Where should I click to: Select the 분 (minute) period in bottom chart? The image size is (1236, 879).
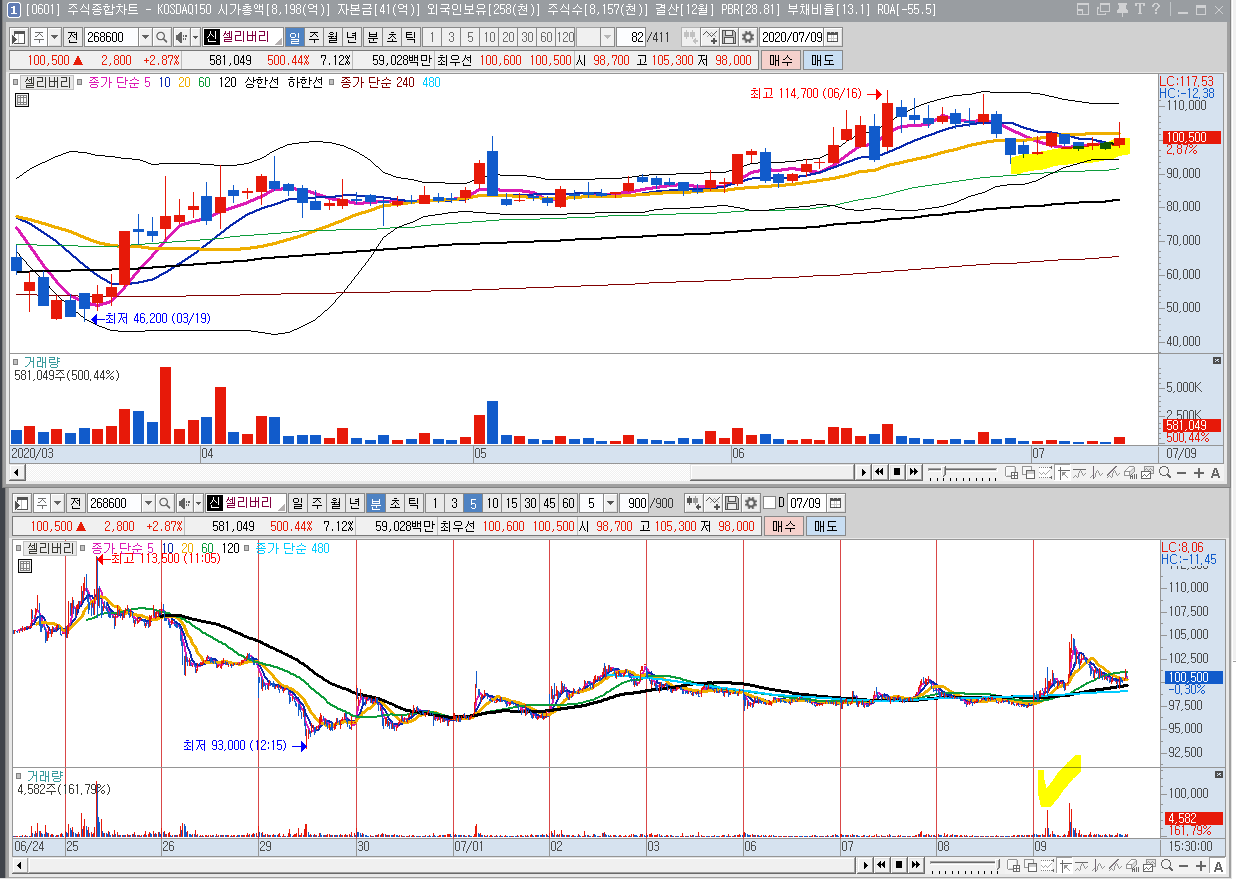375,502
